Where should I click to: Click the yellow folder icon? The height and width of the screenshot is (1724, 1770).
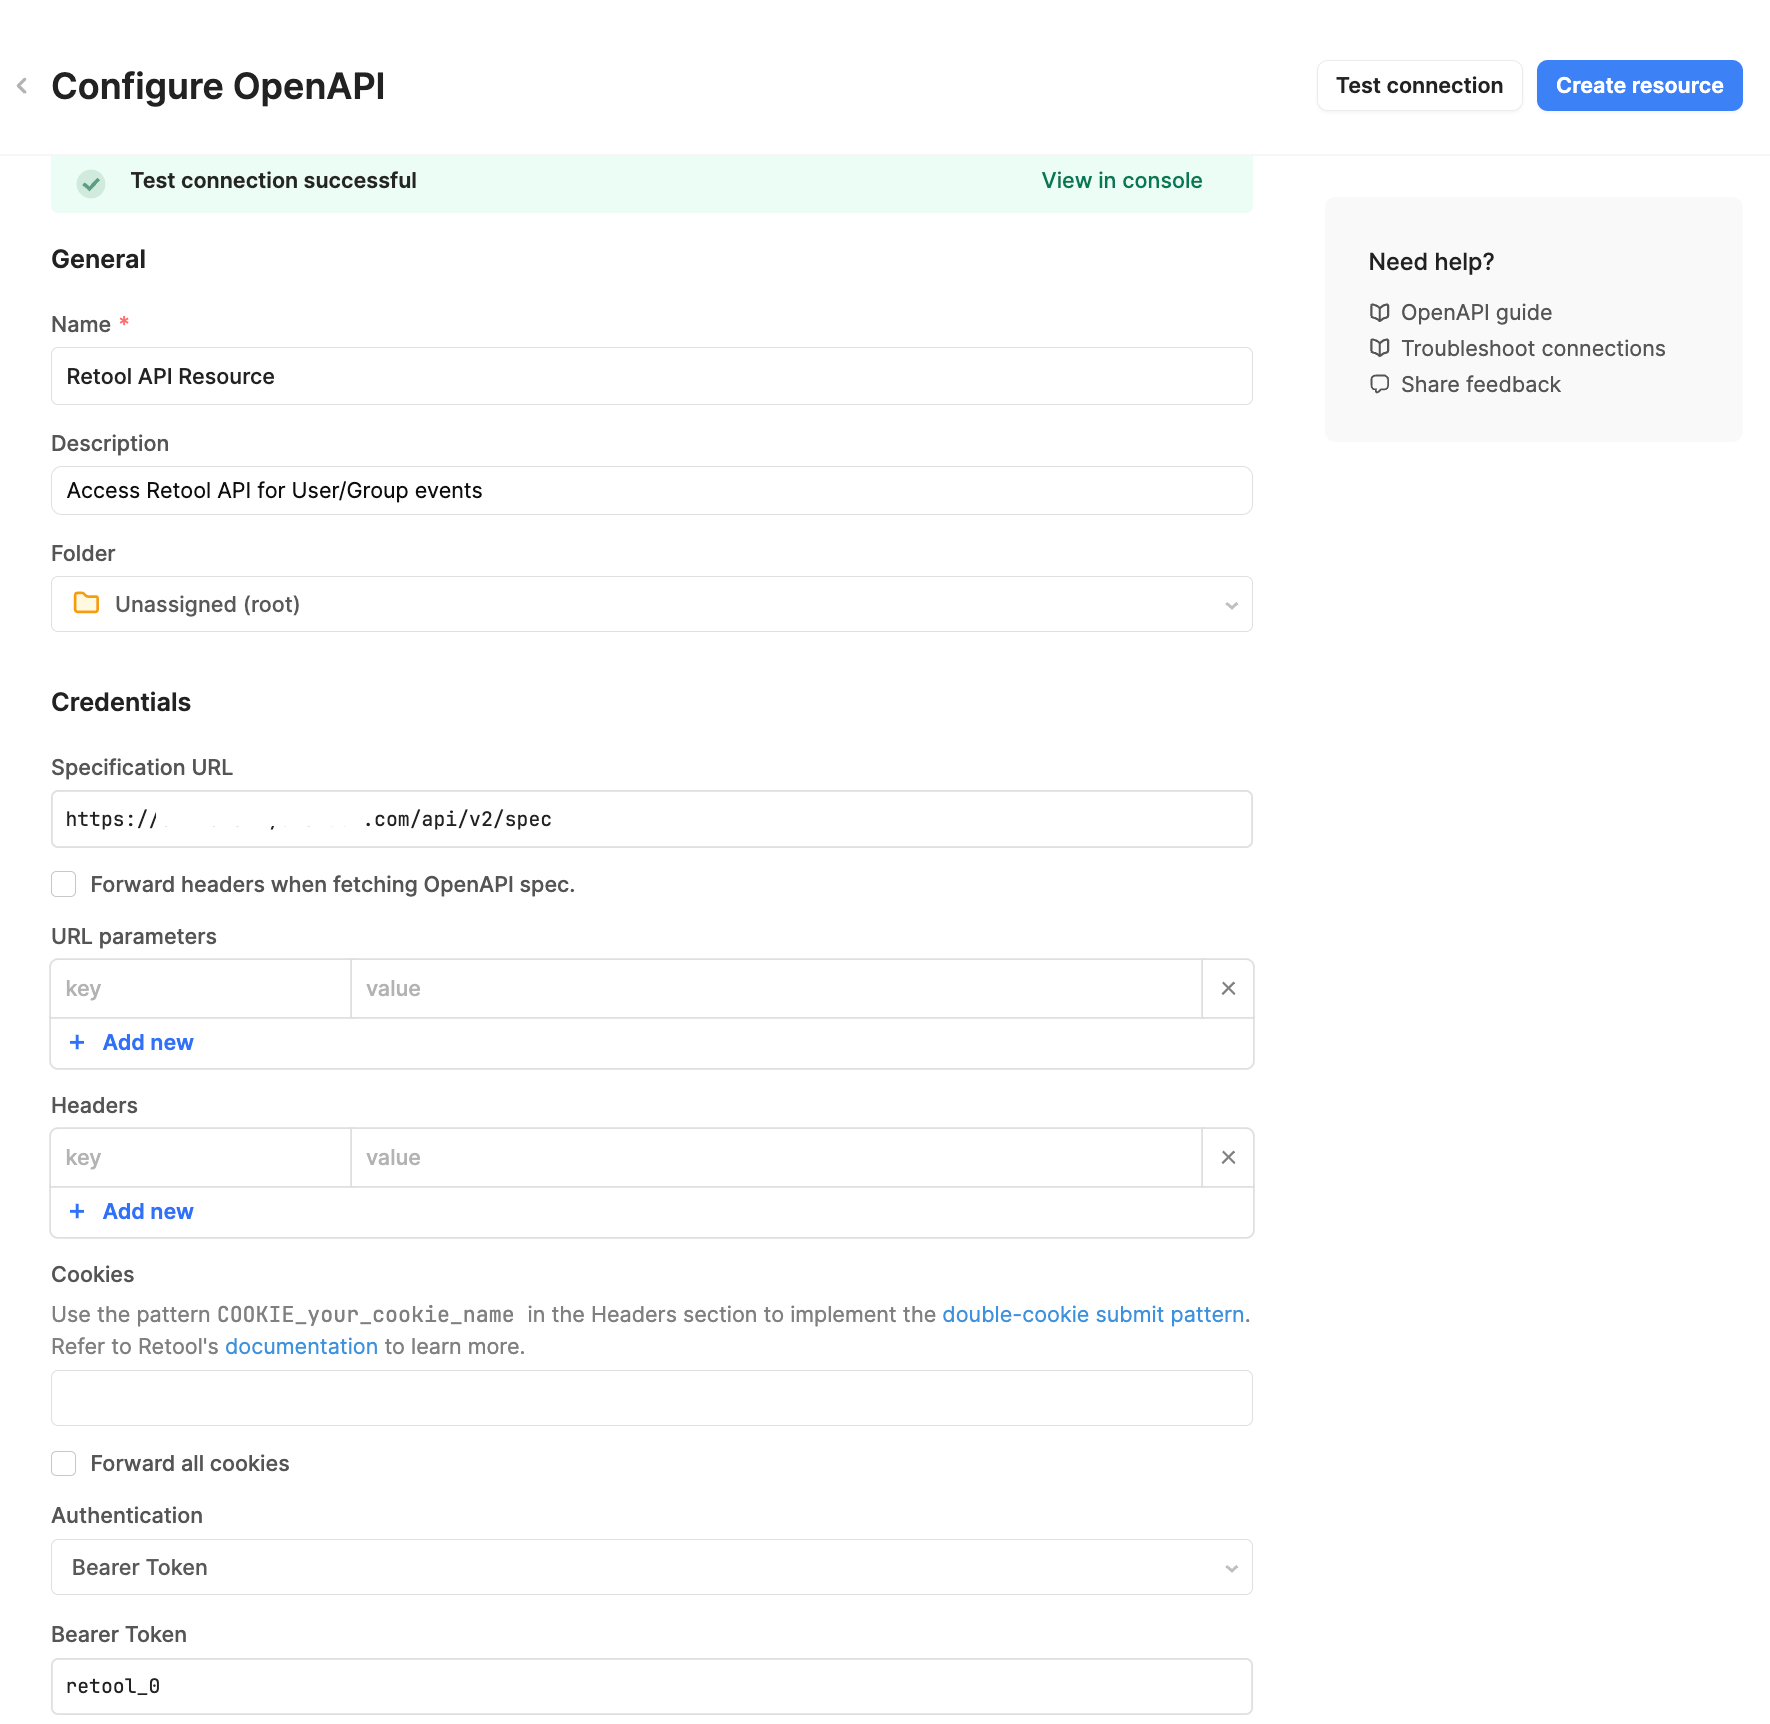pyautogui.click(x=87, y=603)
